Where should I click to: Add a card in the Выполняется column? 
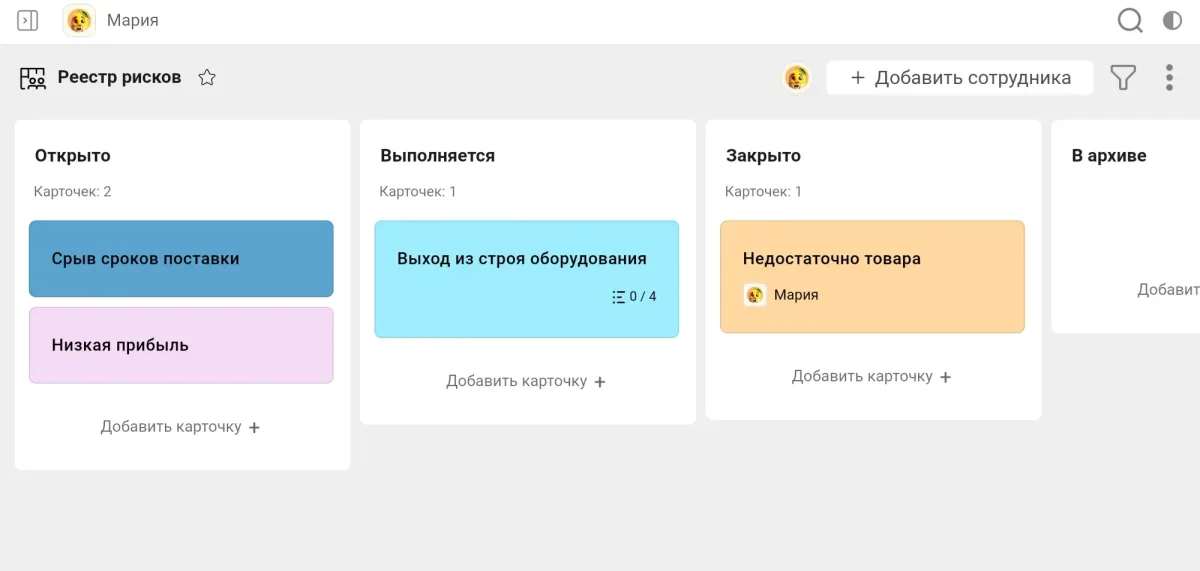[526, 381]
